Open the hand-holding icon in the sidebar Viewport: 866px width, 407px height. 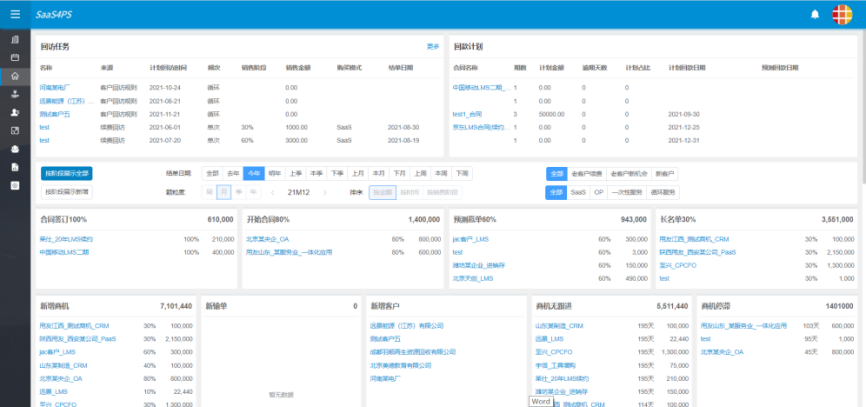[15, 94]
